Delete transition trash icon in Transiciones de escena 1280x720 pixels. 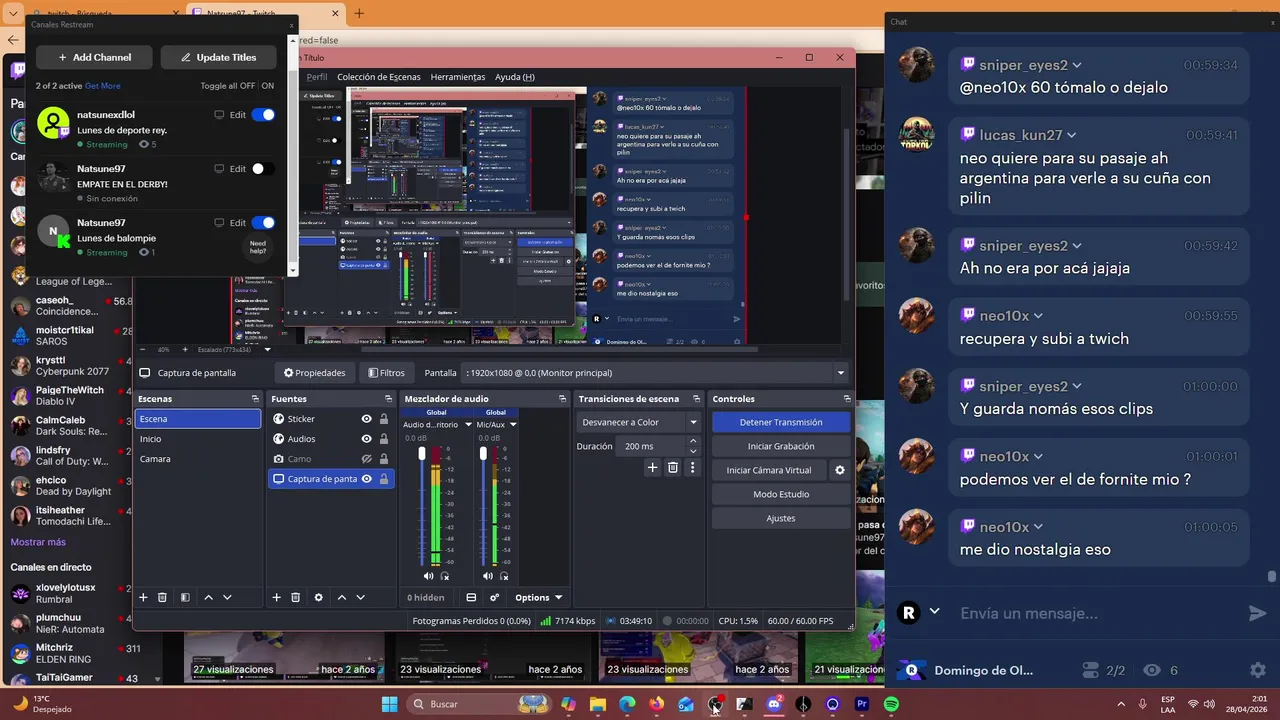[x=673, y=467]
